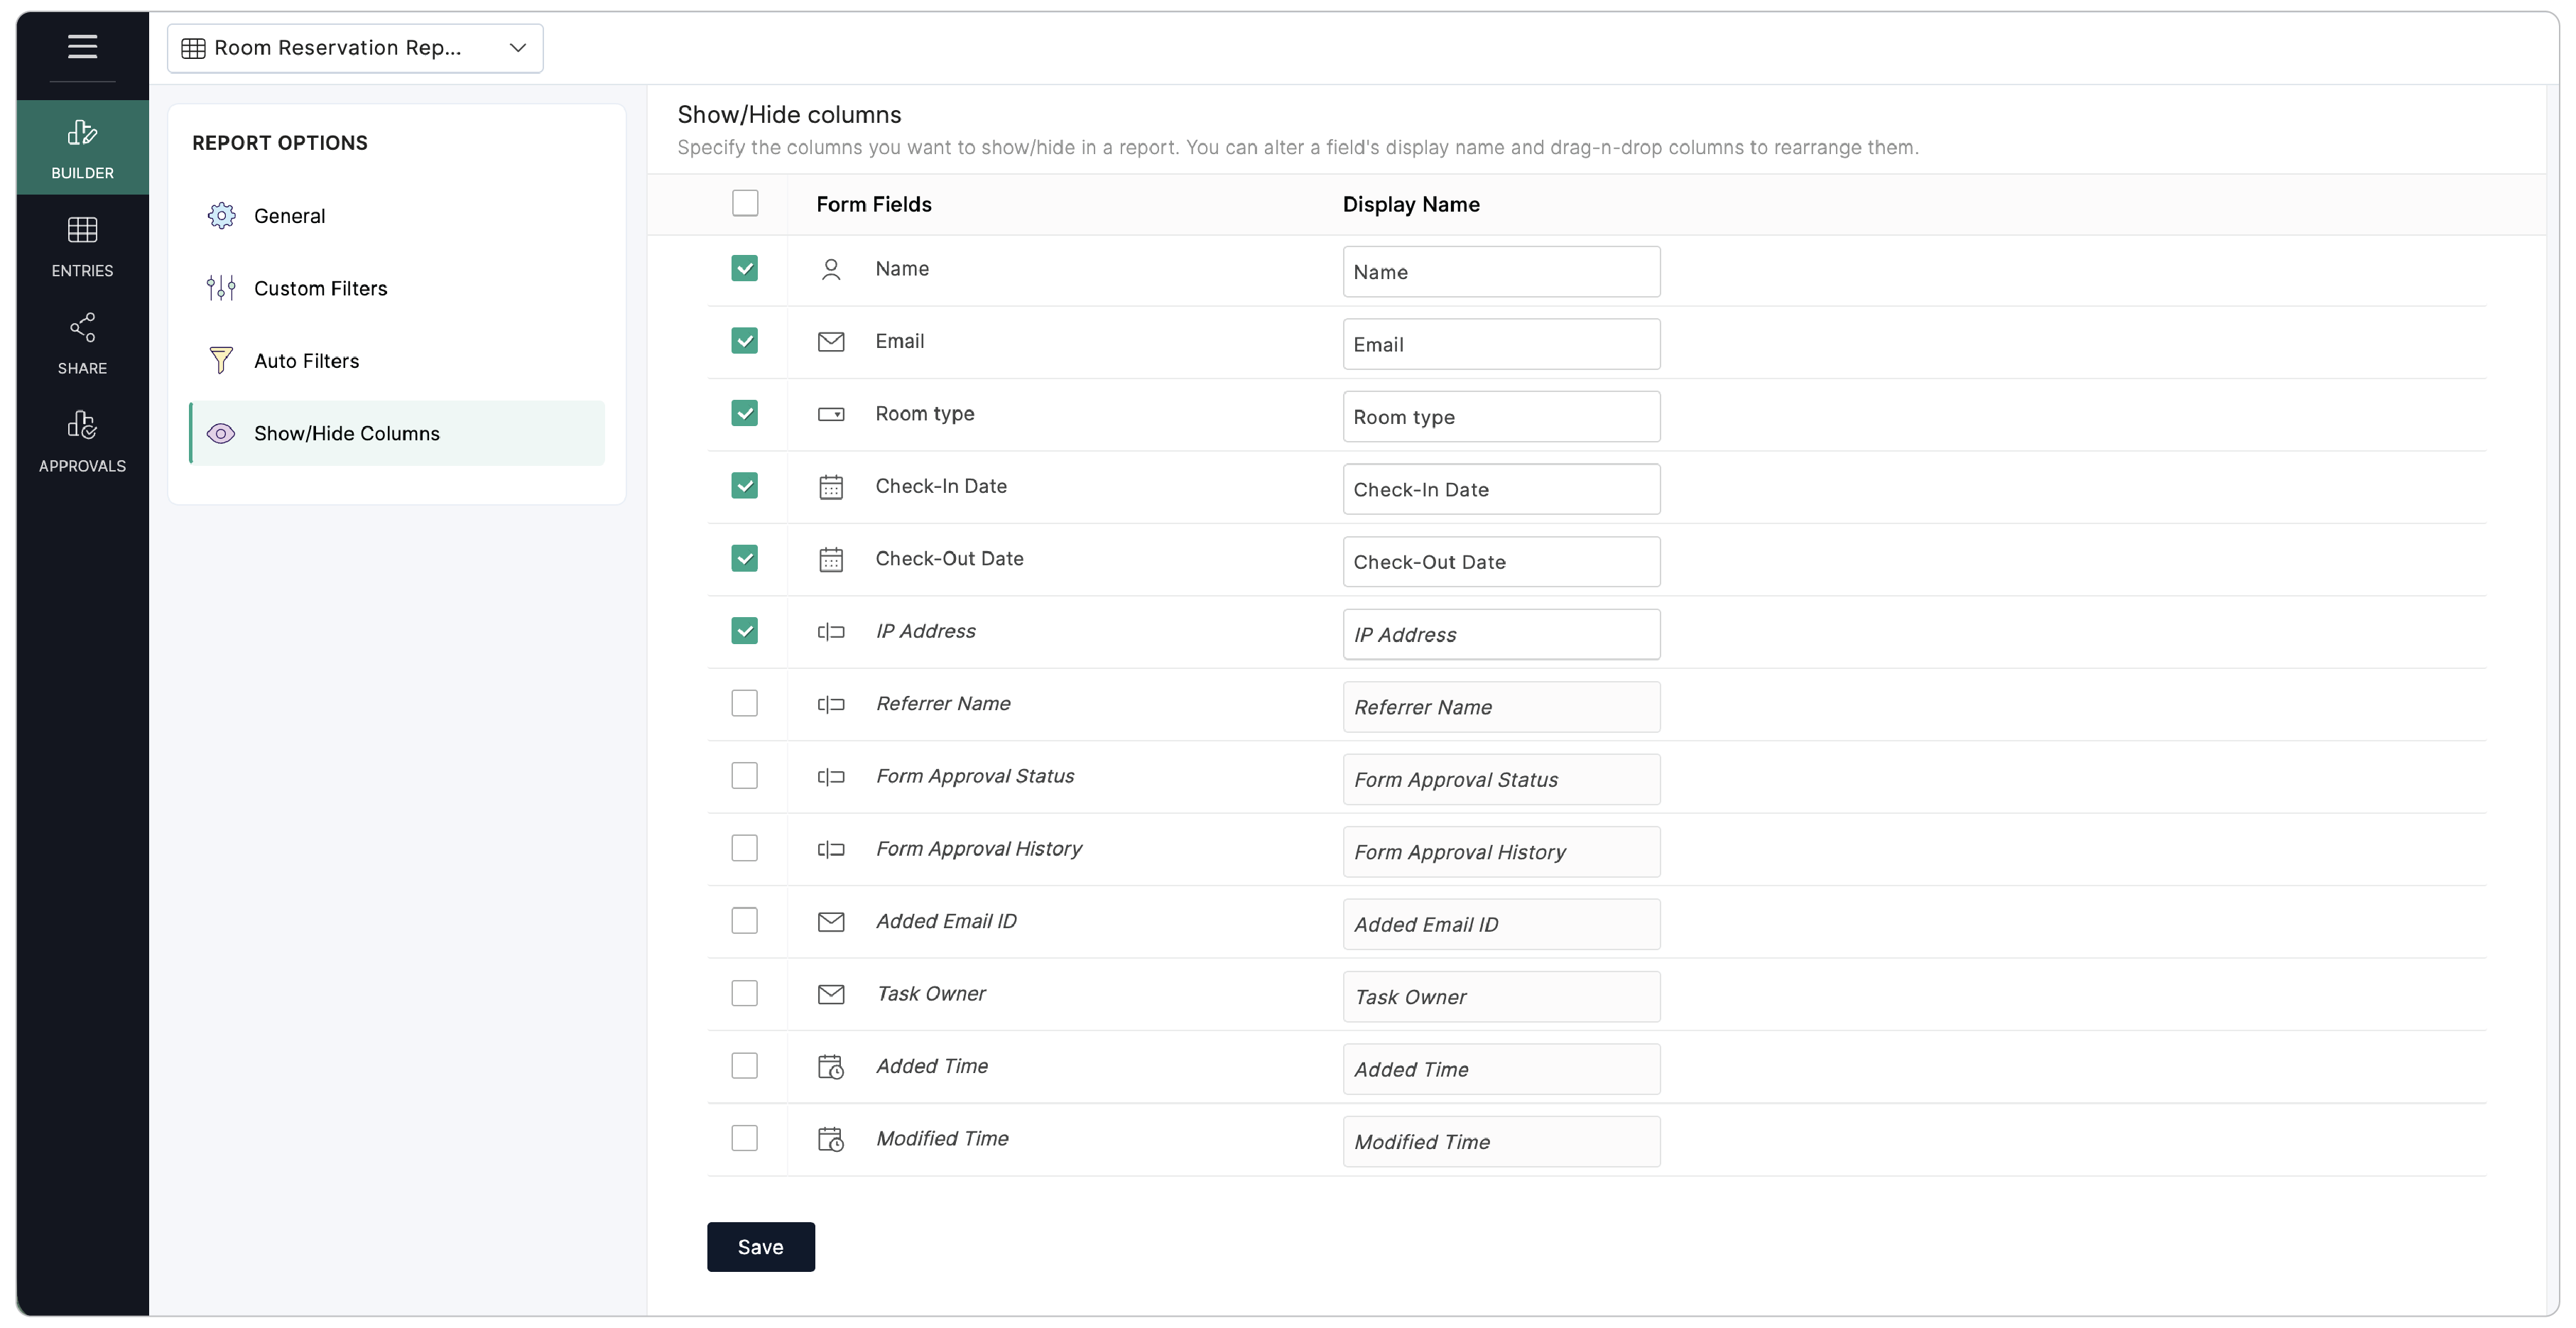Open the hamburger menu icon
The image size is (2576, 1328).
tap(82, 46)
